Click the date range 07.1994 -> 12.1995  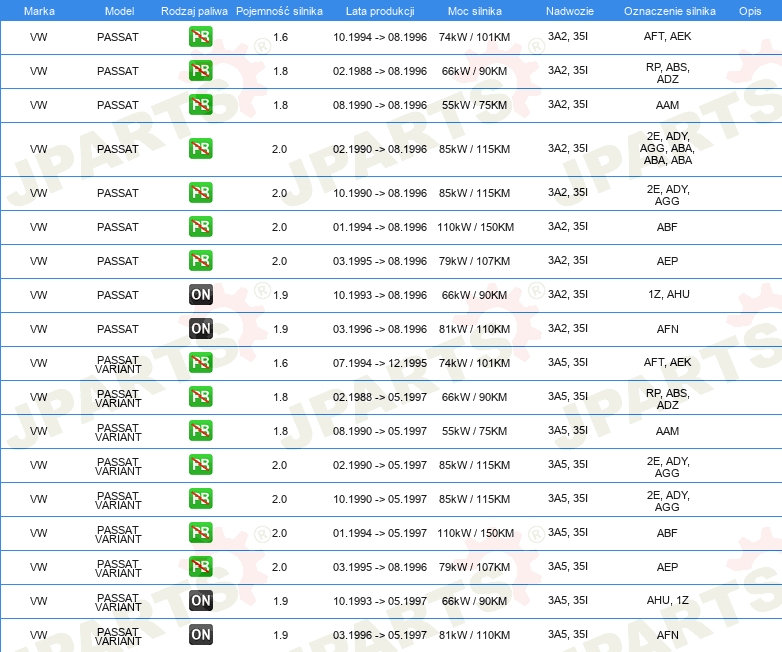click(380, 363)
